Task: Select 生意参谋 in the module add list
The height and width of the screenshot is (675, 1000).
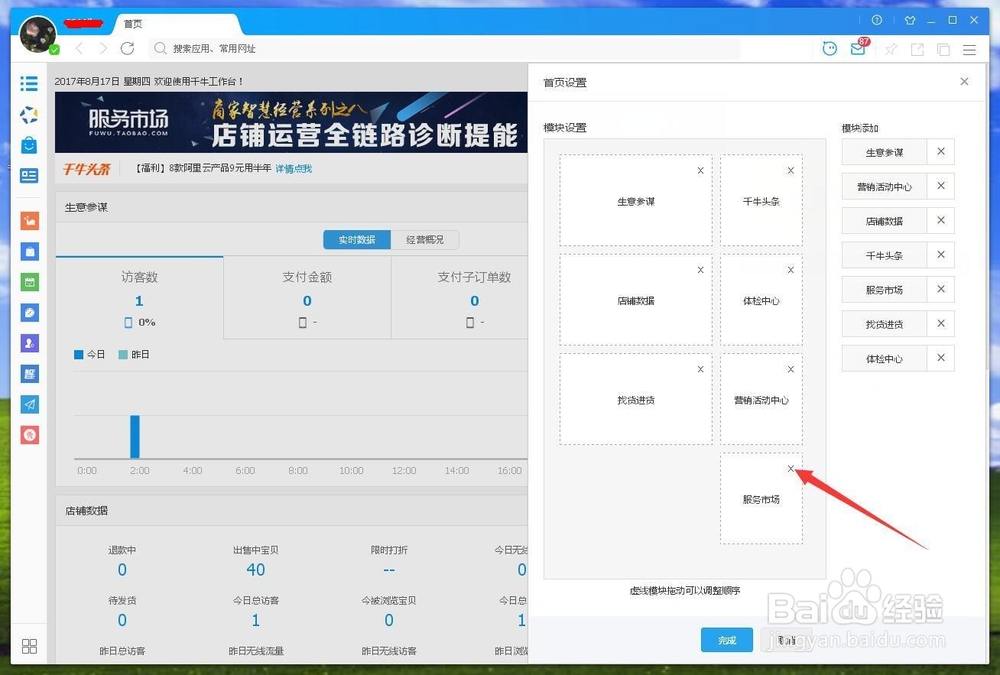Action: [x=884, y=152]
